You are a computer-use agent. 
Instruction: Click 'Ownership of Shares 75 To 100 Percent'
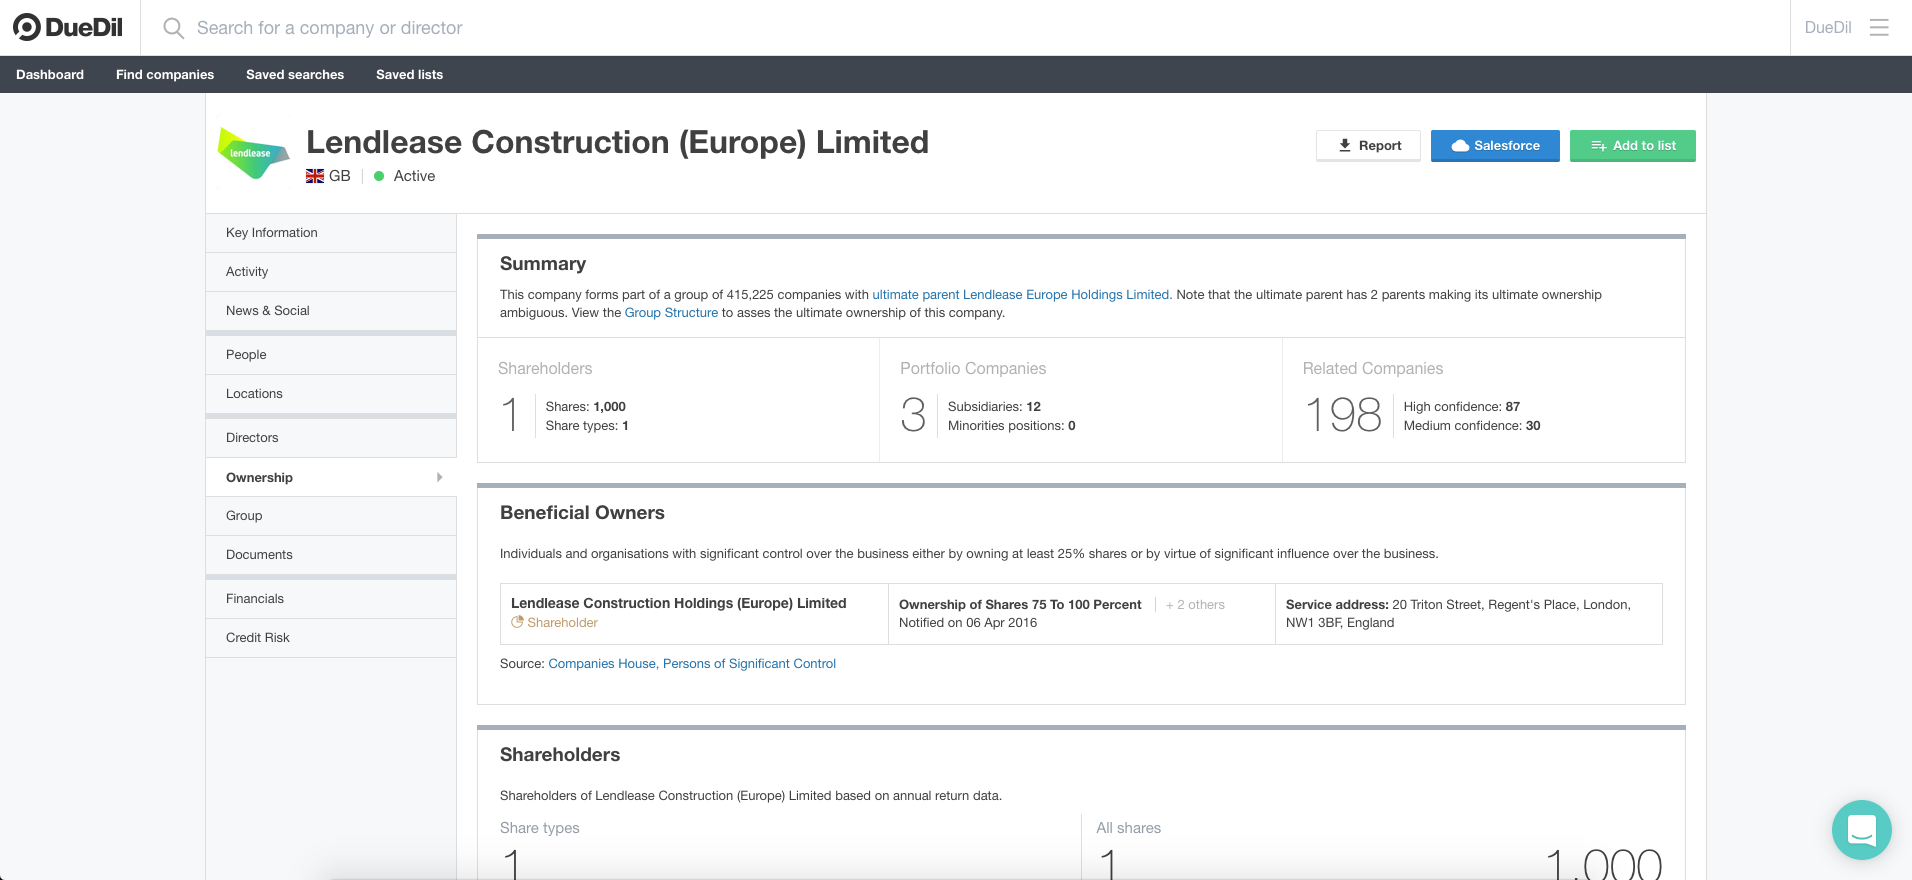click(1020, 605)
